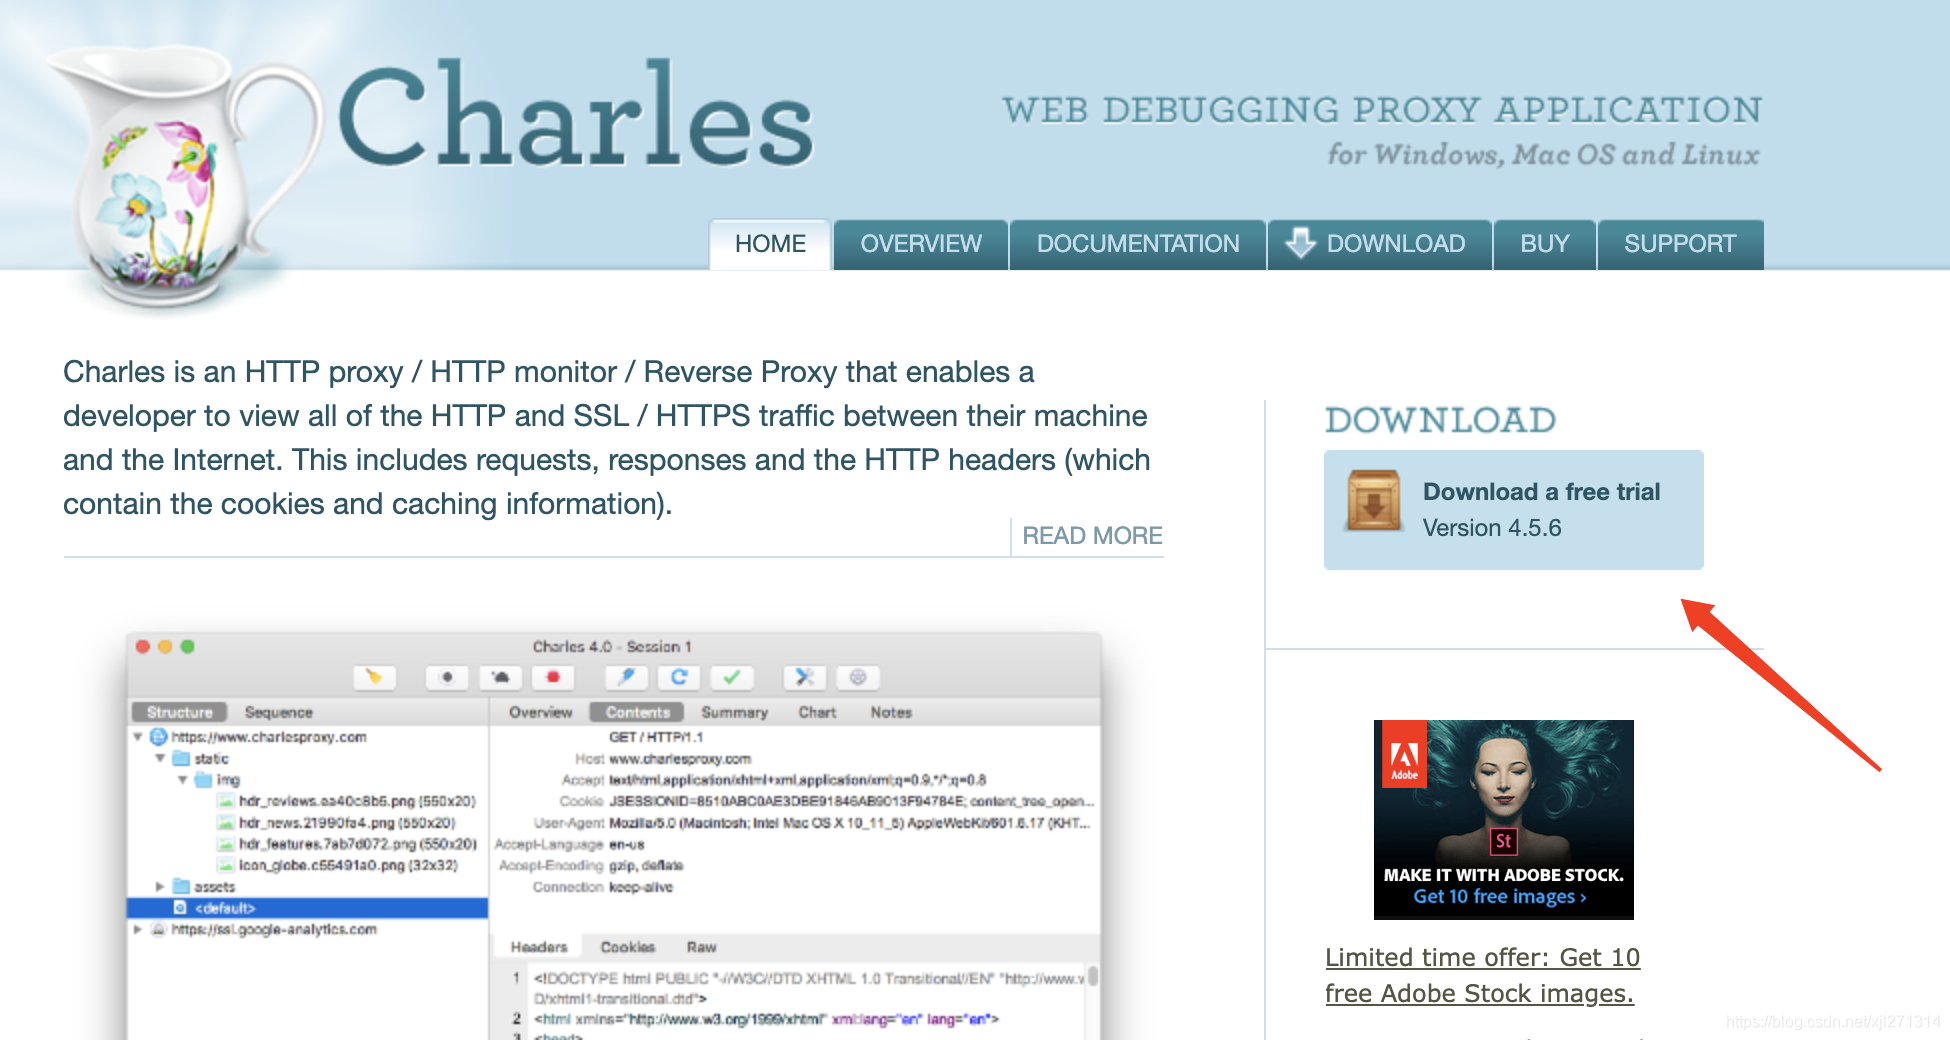Click the GET / HTTP/1.1 request line
The width and height of the screenshot is (1950, 1040).
coord(656,737)
